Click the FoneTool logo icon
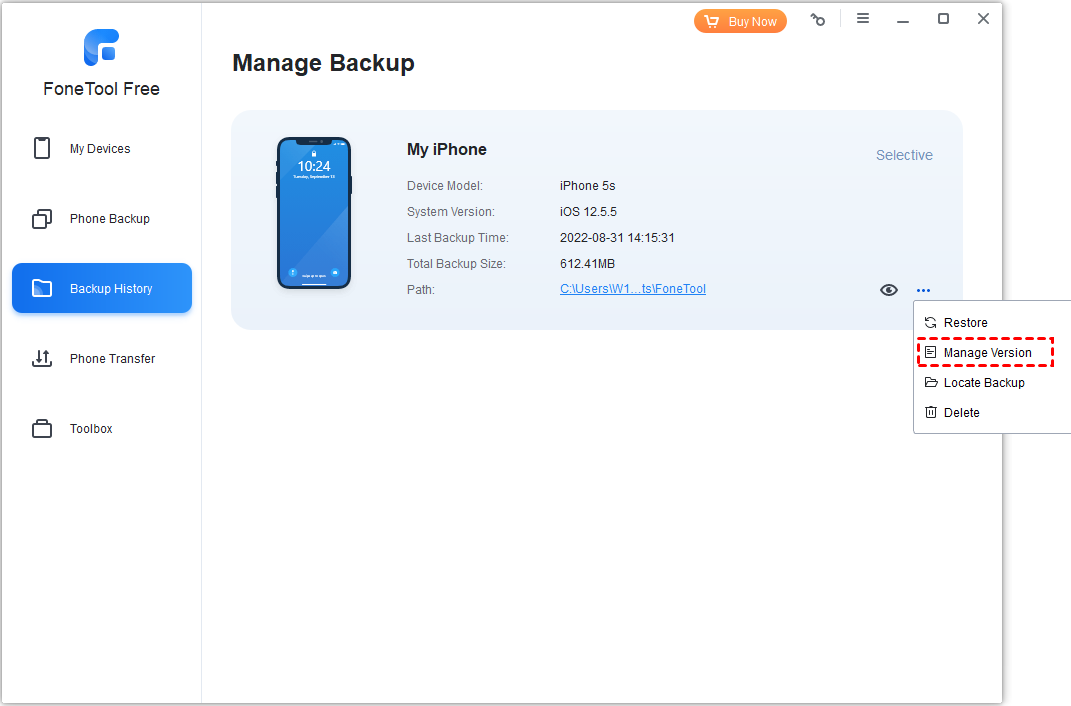This screenshot has width=1071, height=706. click(101, 47)
